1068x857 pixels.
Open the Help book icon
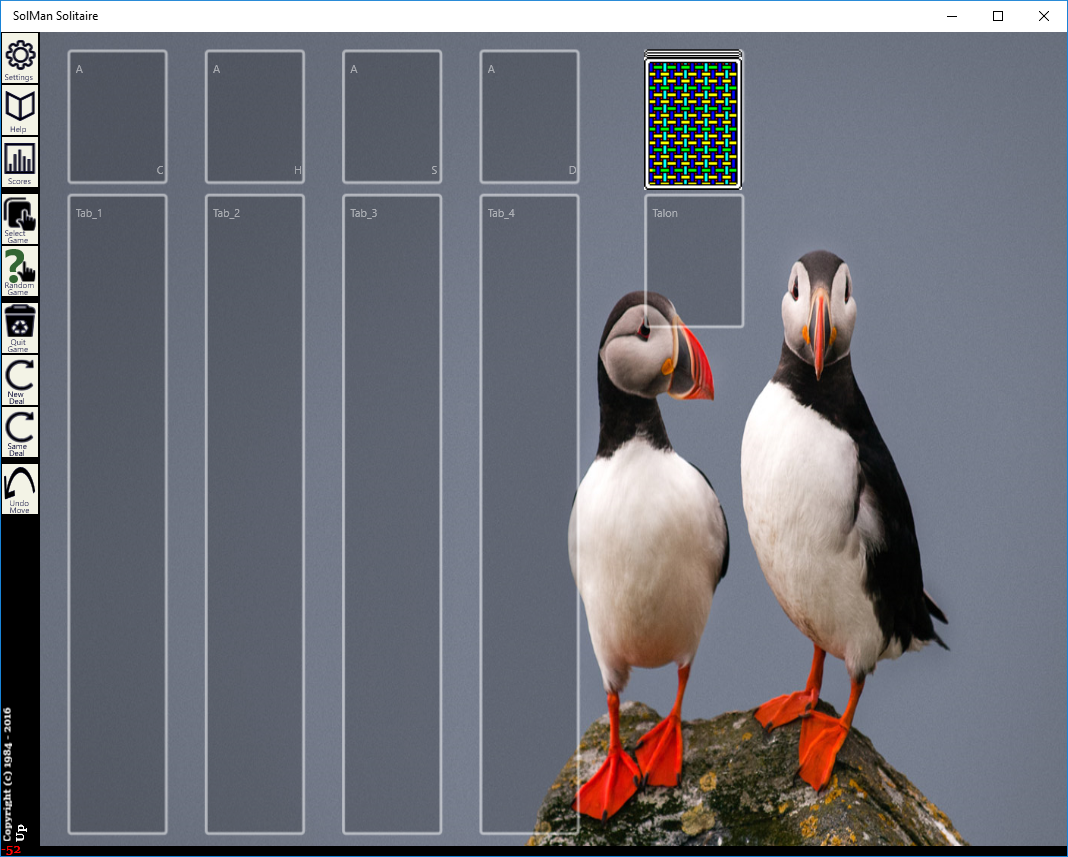(x=19, y=110)
